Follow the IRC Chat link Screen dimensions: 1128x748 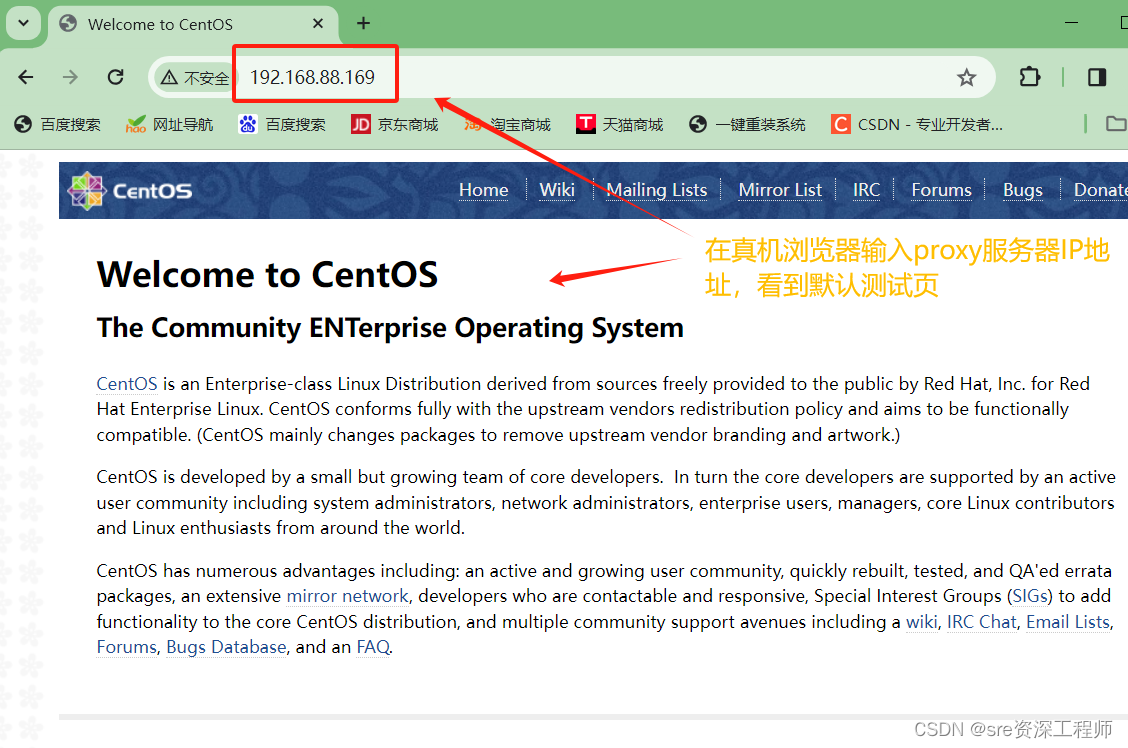(981, 622)
